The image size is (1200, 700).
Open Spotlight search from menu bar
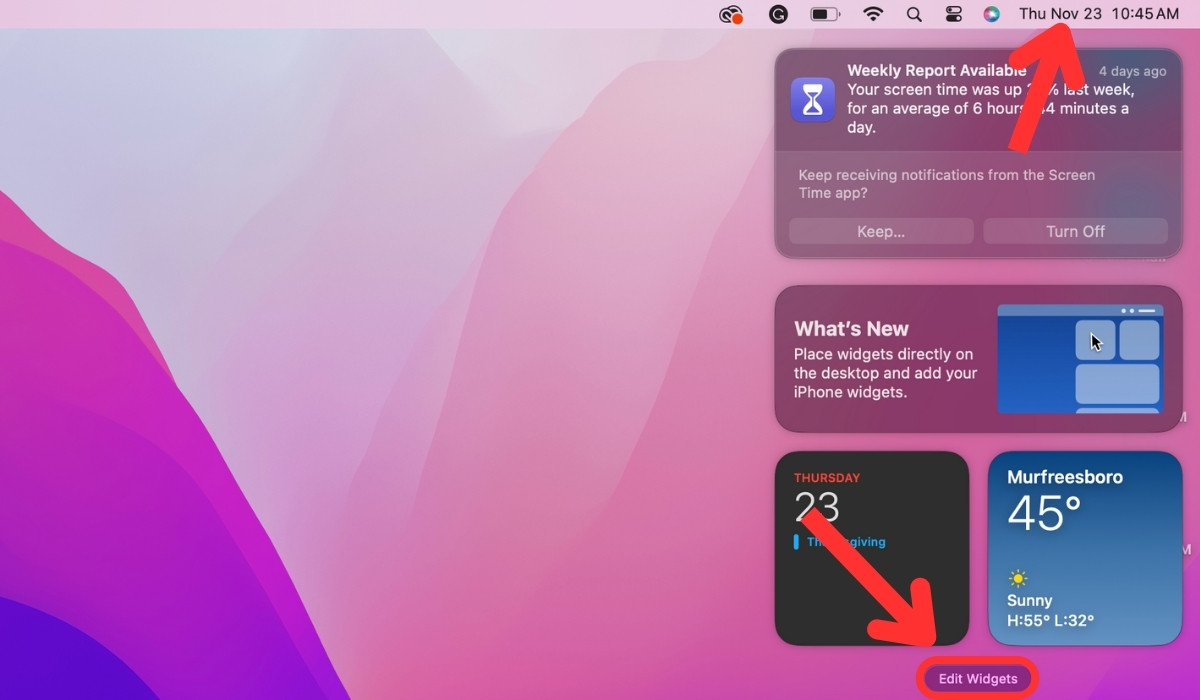[914, 14]
